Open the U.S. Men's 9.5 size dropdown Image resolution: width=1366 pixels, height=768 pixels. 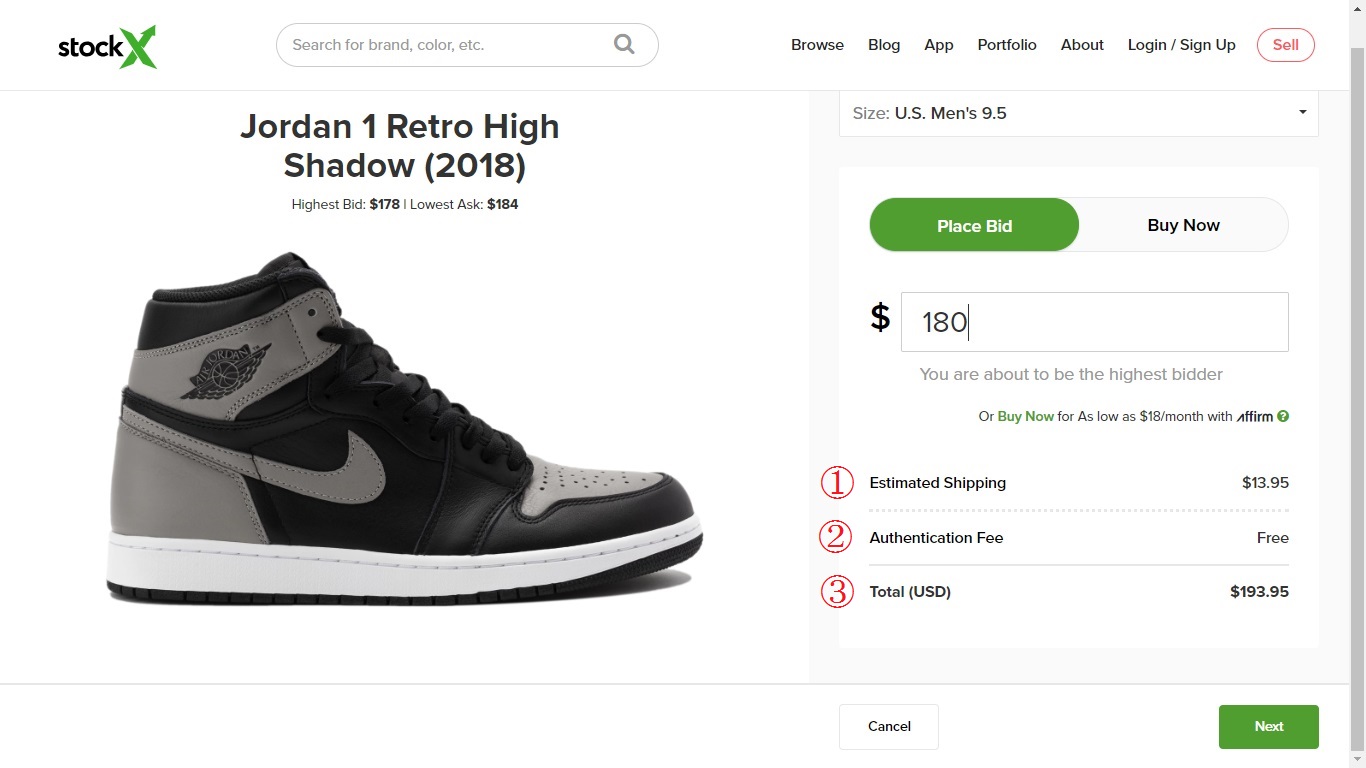coord(1078,113)
